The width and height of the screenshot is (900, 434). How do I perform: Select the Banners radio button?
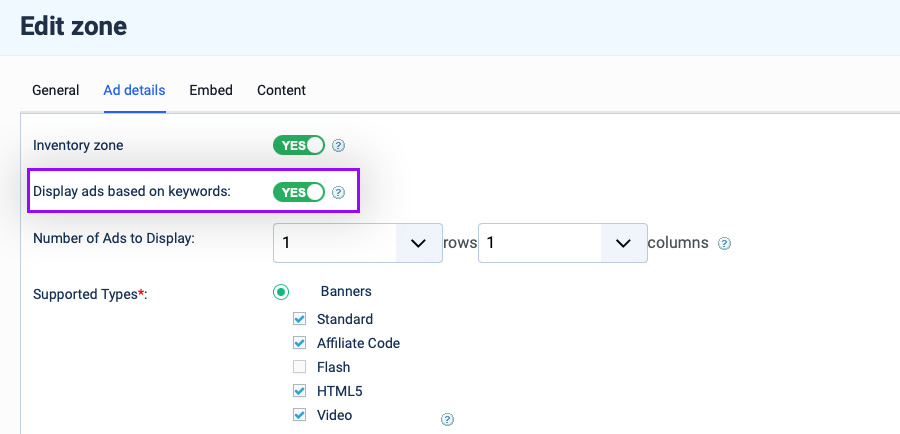281,292
